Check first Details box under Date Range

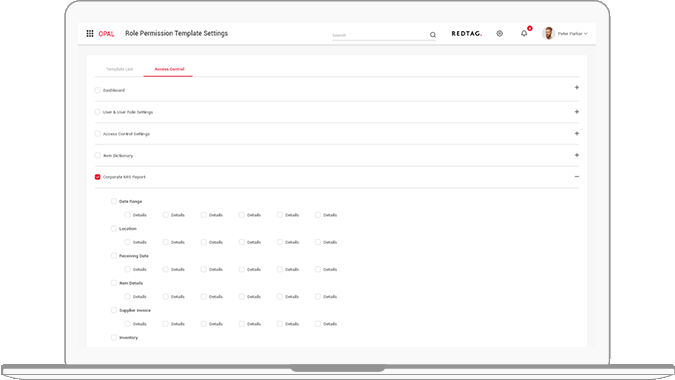tap(127, 215)
